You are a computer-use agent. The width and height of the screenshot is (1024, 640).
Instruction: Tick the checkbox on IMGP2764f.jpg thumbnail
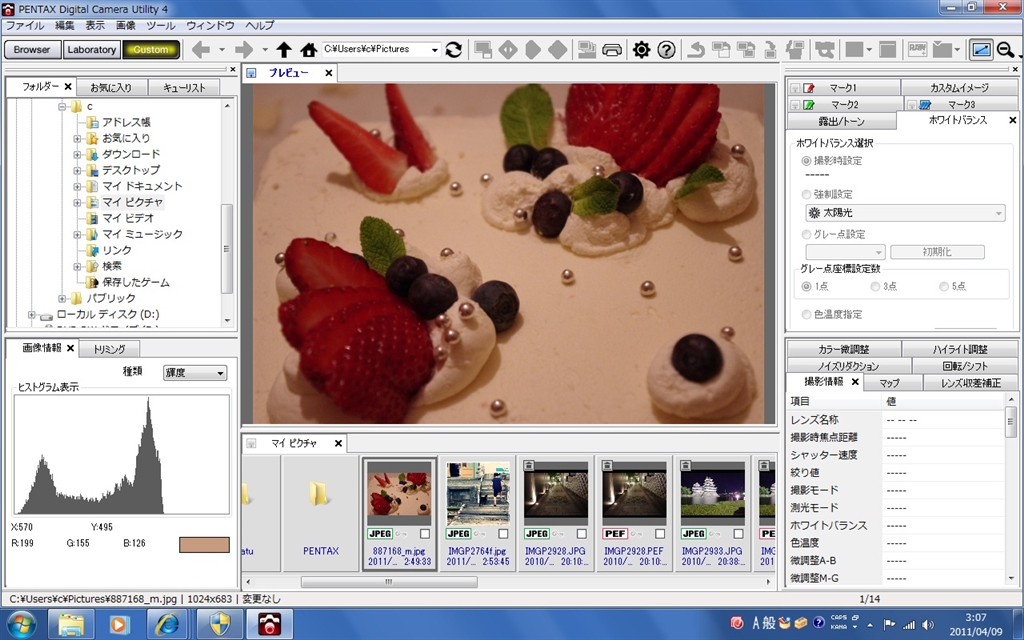point(503,534)
